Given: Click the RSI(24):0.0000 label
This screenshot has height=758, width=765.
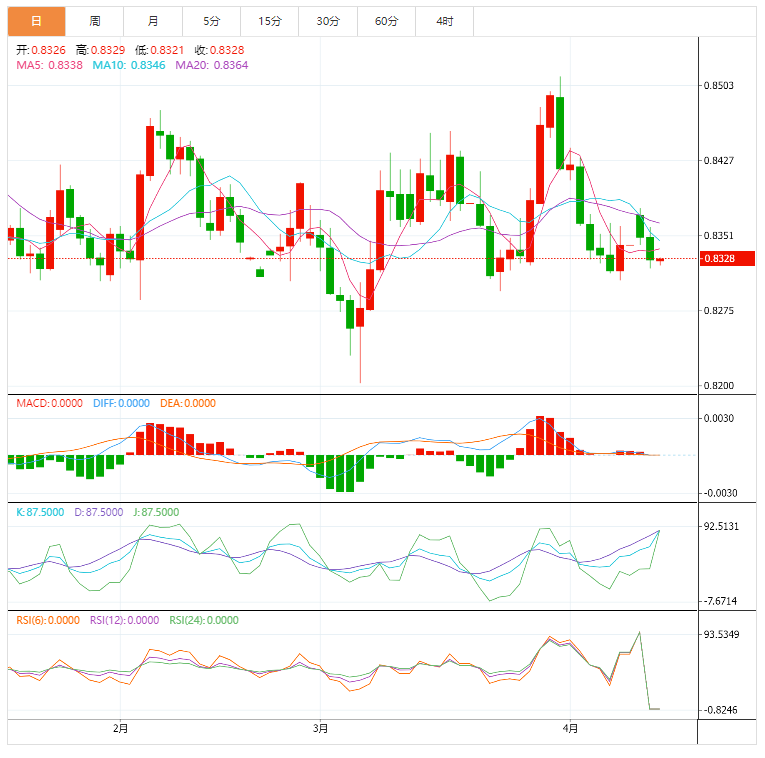Looking at the screenshot, I should [204, 620].
